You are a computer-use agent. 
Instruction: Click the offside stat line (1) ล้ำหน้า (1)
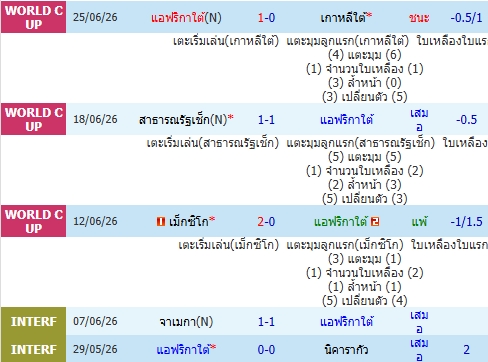(365, 287)
